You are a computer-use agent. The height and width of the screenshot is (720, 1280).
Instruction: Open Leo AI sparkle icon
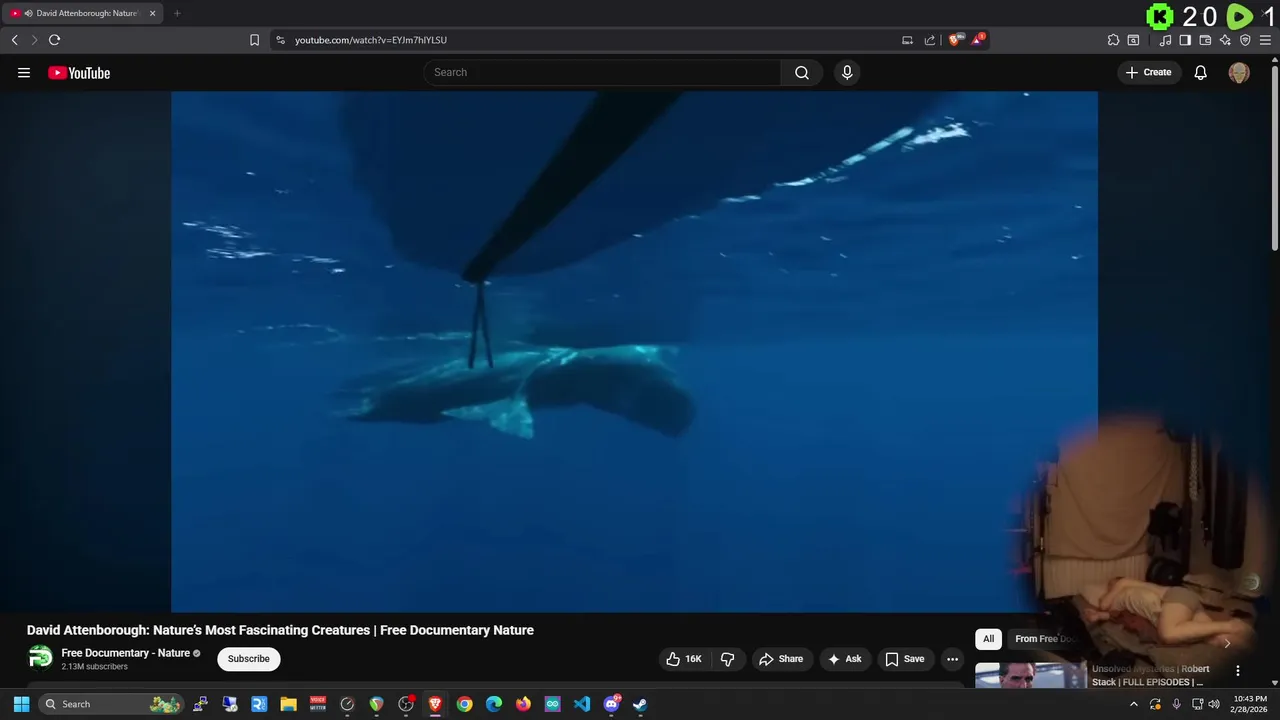(x=1225, y=40)
